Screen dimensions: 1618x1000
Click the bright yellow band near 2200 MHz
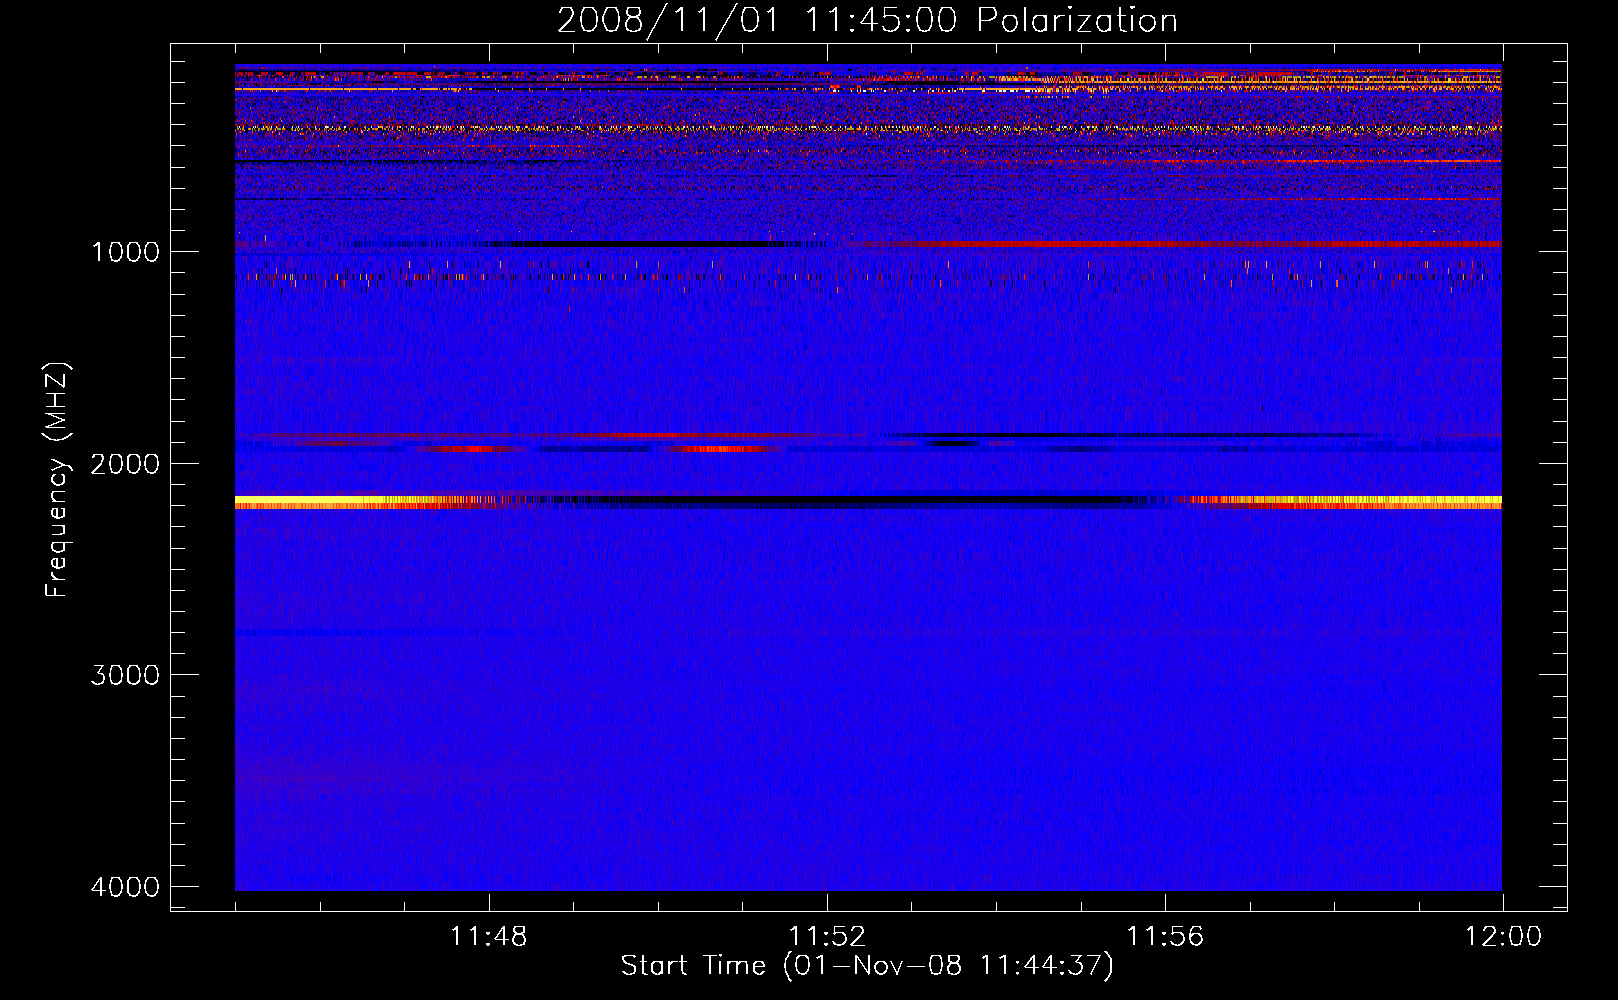point(868,502)
